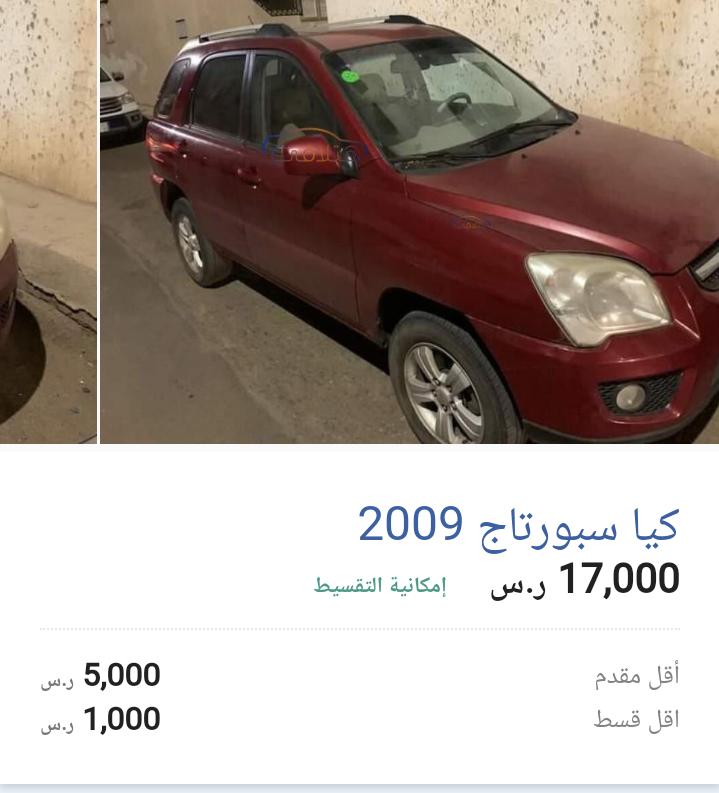Tap the اقل قسط minimum installment label

(637, 719)
